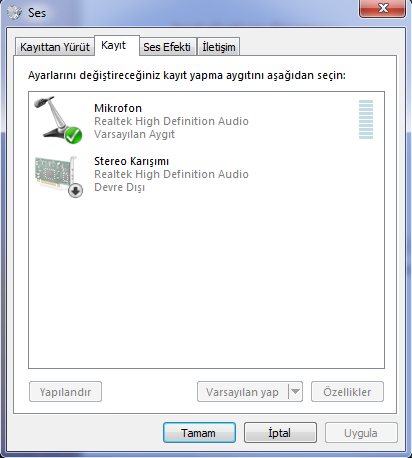Click the down-arrow disabled badge on Stereo Karışımı
Image resolution: width=412 pixels, height=458 pixels.
(76, 191)
